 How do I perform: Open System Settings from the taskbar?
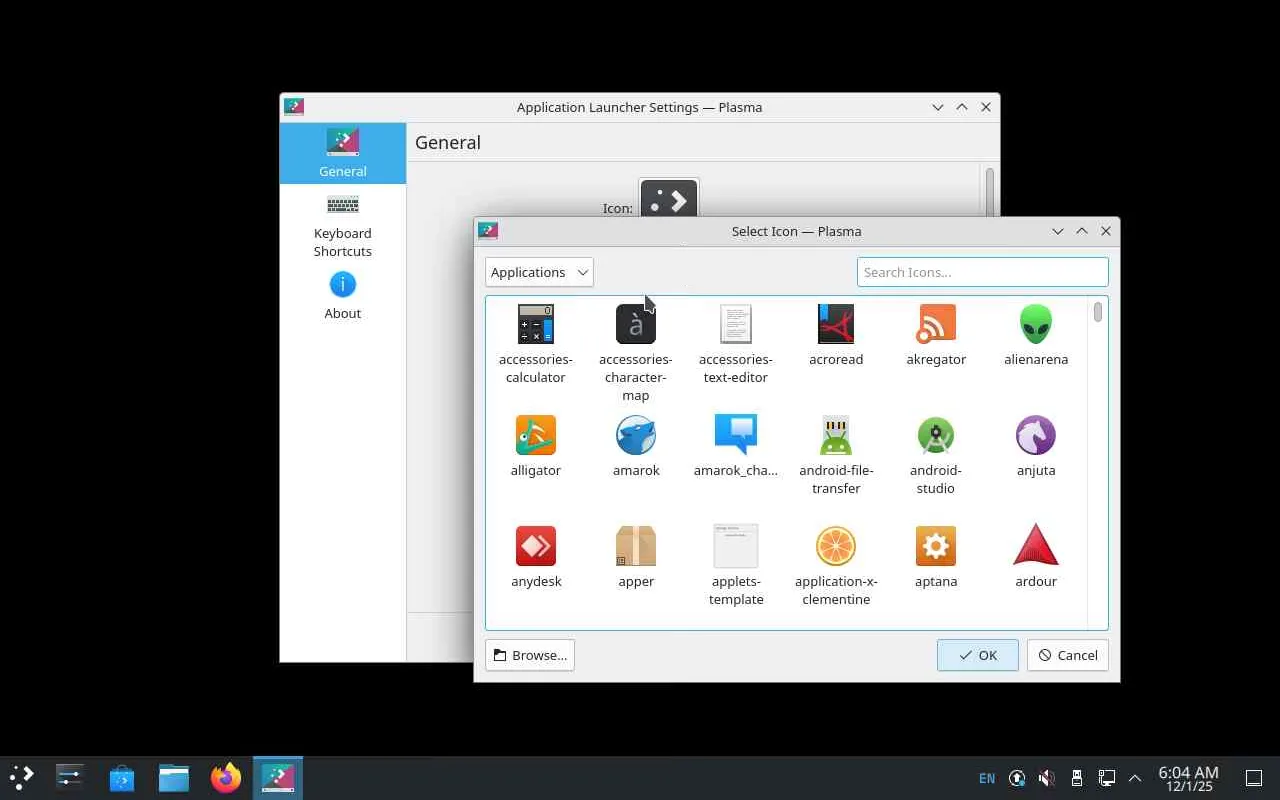pos(70,777)
